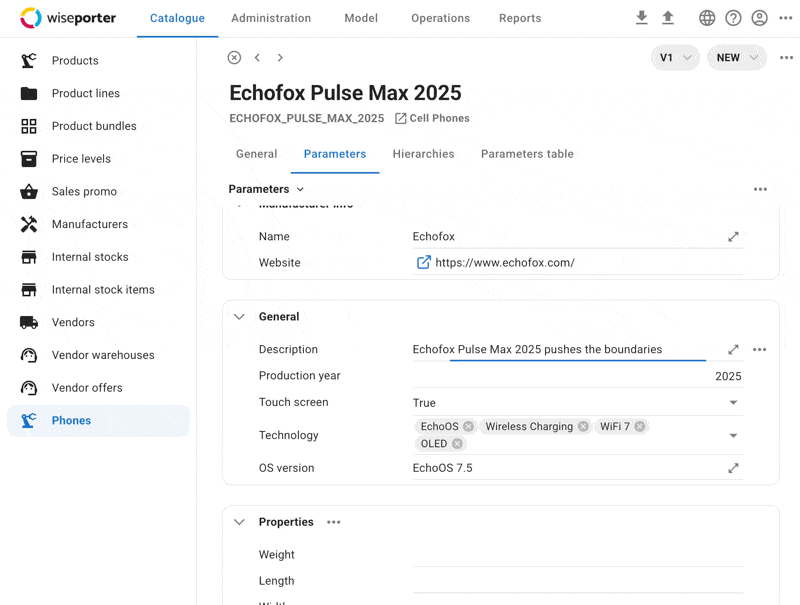
Task: Click the Length input field
Action: tap(578, 581)
